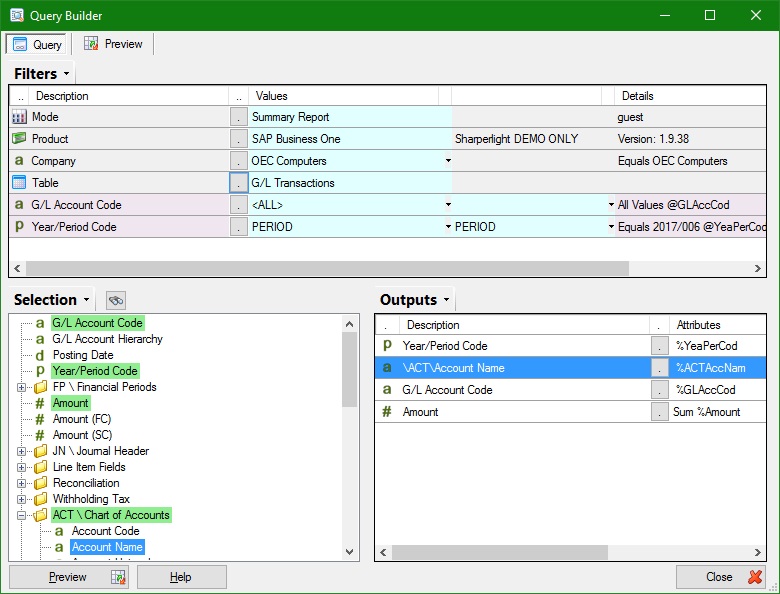Click the Product row icon in Filters
Screen dimensions: 780x594
click(18, 139)
